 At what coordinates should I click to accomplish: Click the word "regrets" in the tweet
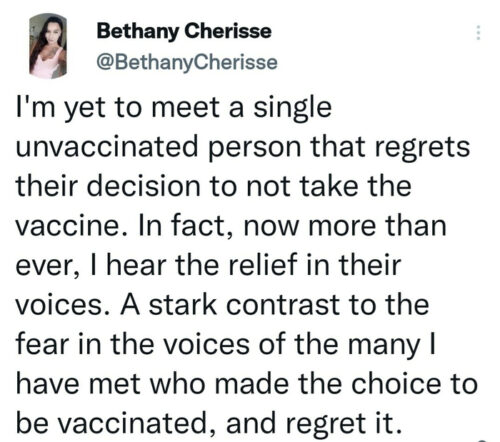tap(422, 148)
